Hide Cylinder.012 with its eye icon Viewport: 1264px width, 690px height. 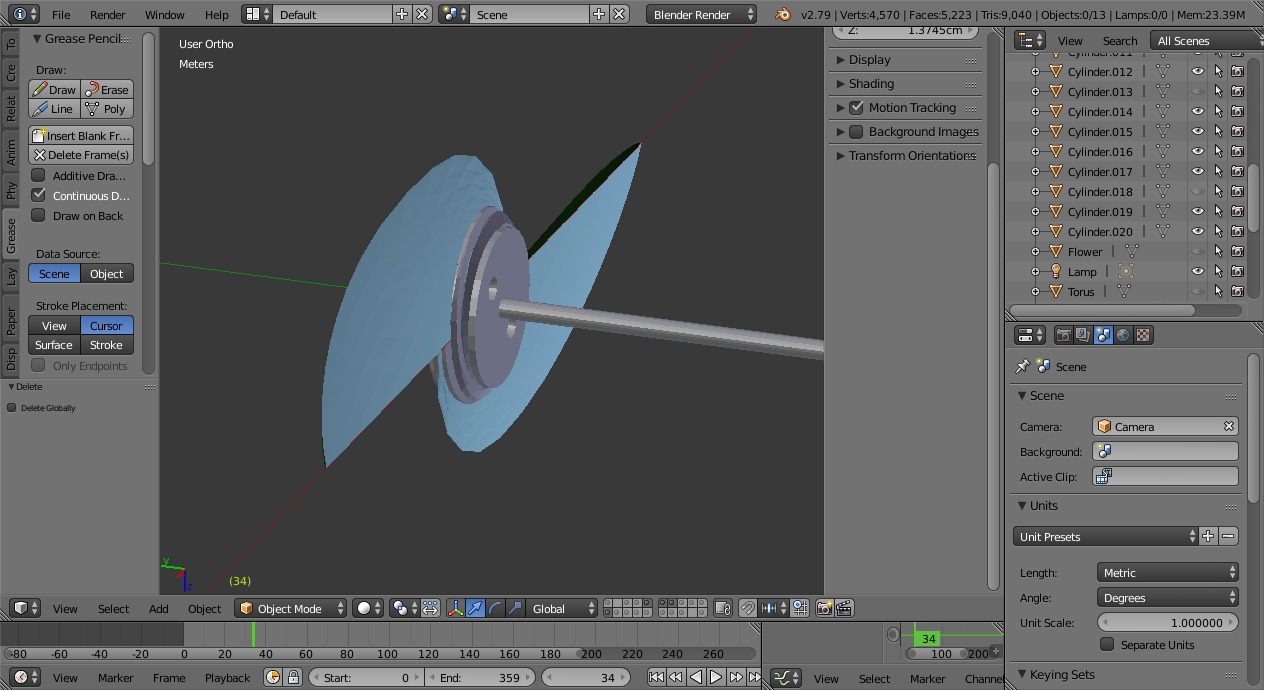coord(1198,71)
